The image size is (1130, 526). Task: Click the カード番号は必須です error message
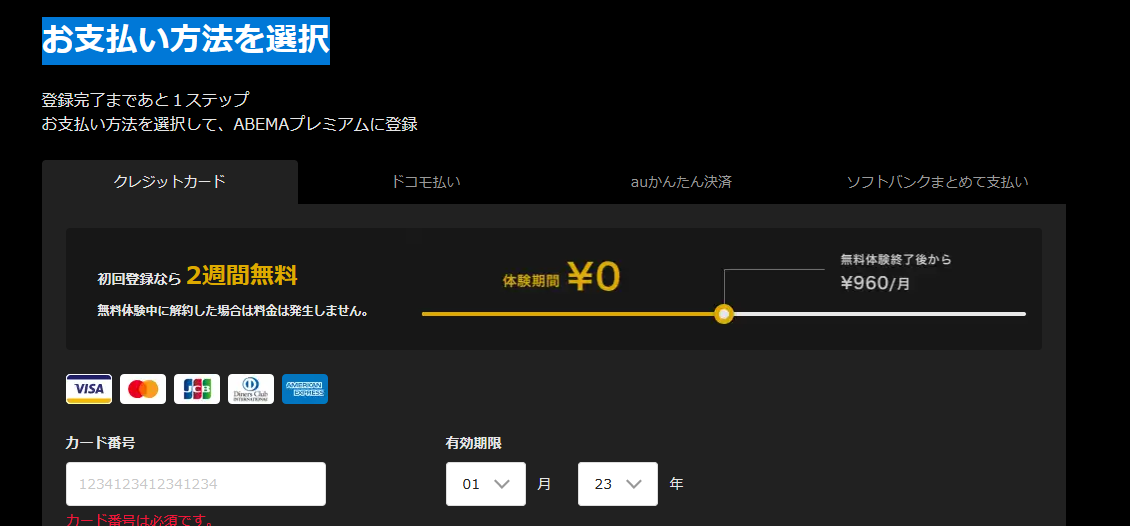tap(140, 520)
